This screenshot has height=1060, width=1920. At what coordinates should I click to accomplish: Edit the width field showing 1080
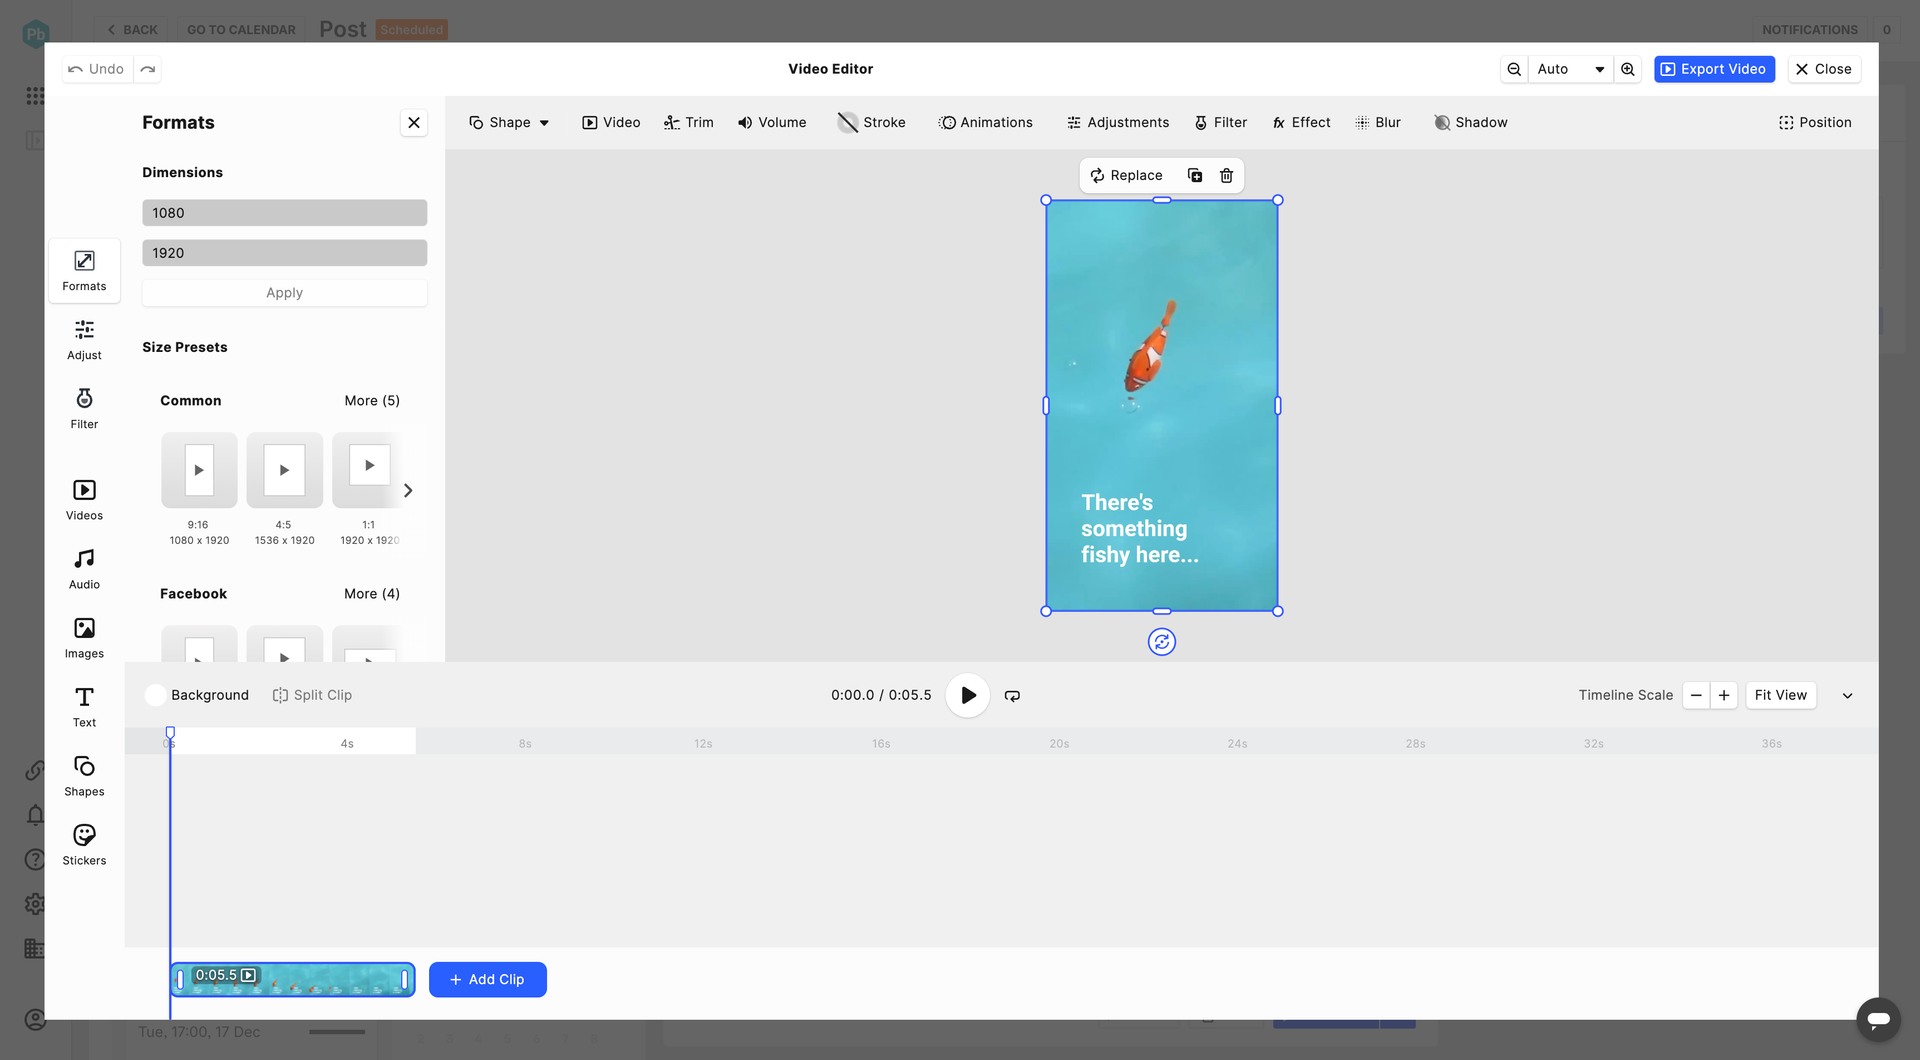285,213
